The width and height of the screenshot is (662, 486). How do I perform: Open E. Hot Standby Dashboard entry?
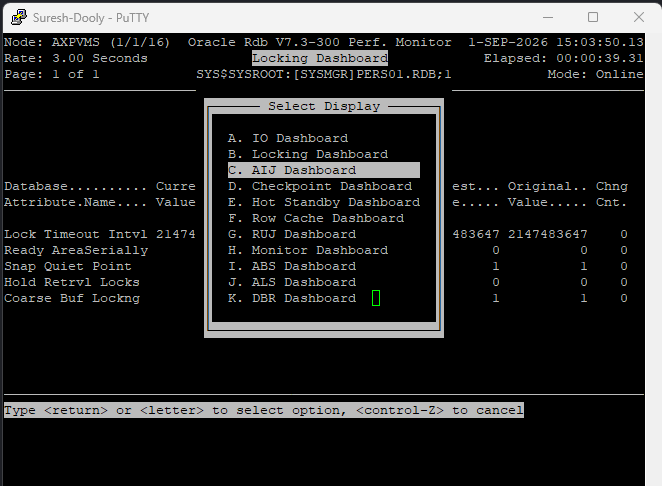coord(324,202)
